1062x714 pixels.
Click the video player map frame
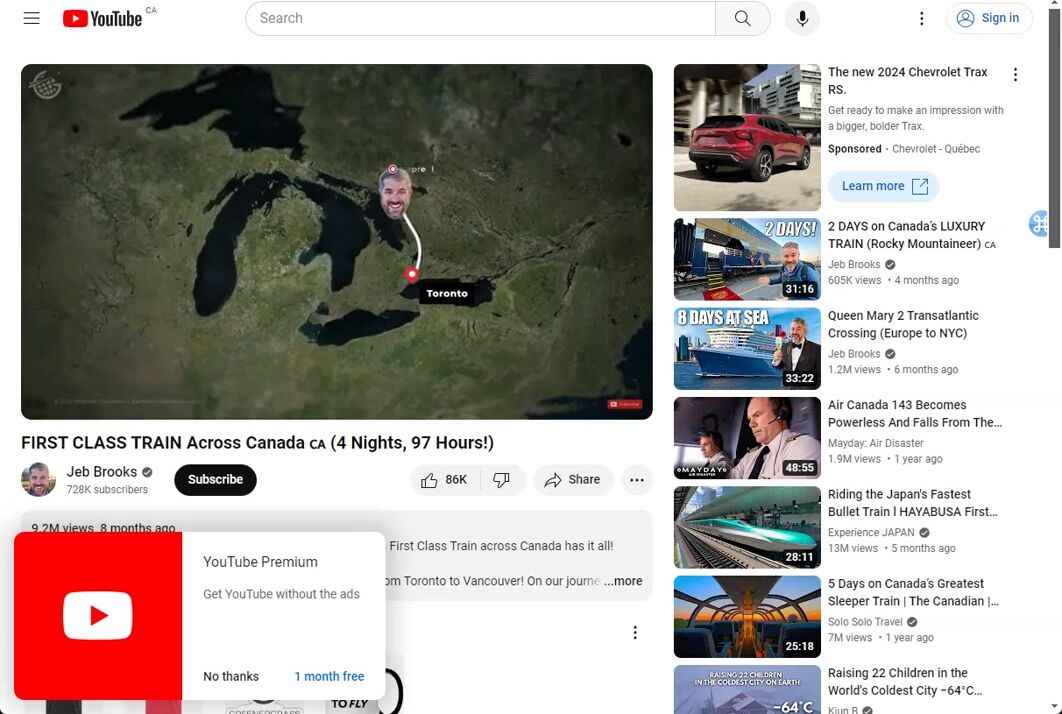(337, 242)
